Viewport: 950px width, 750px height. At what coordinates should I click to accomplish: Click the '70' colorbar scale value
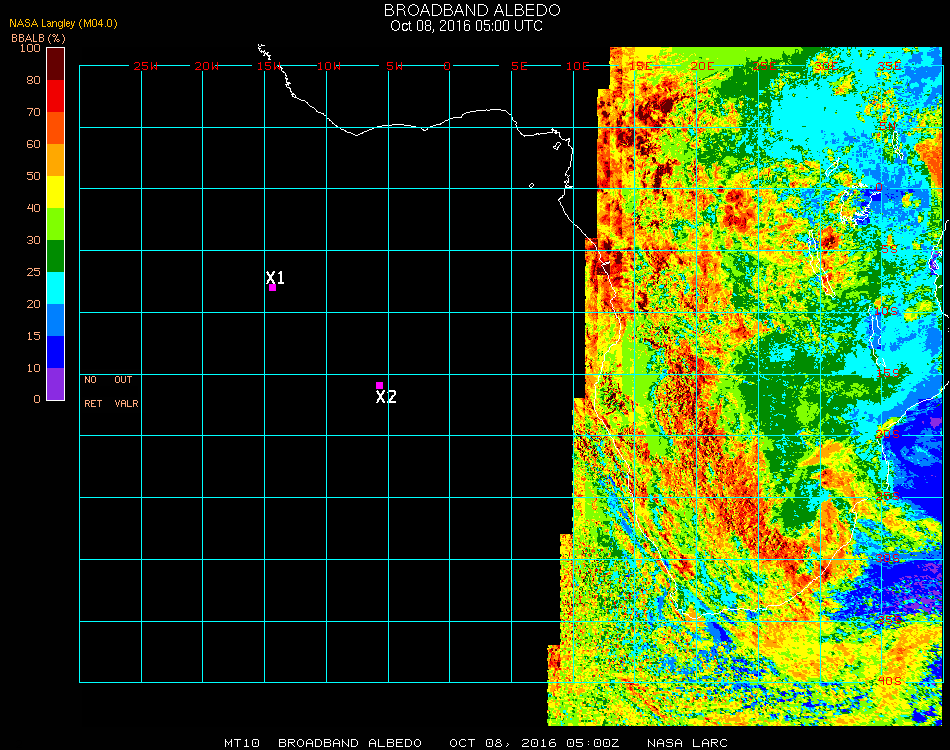point(33,112)
